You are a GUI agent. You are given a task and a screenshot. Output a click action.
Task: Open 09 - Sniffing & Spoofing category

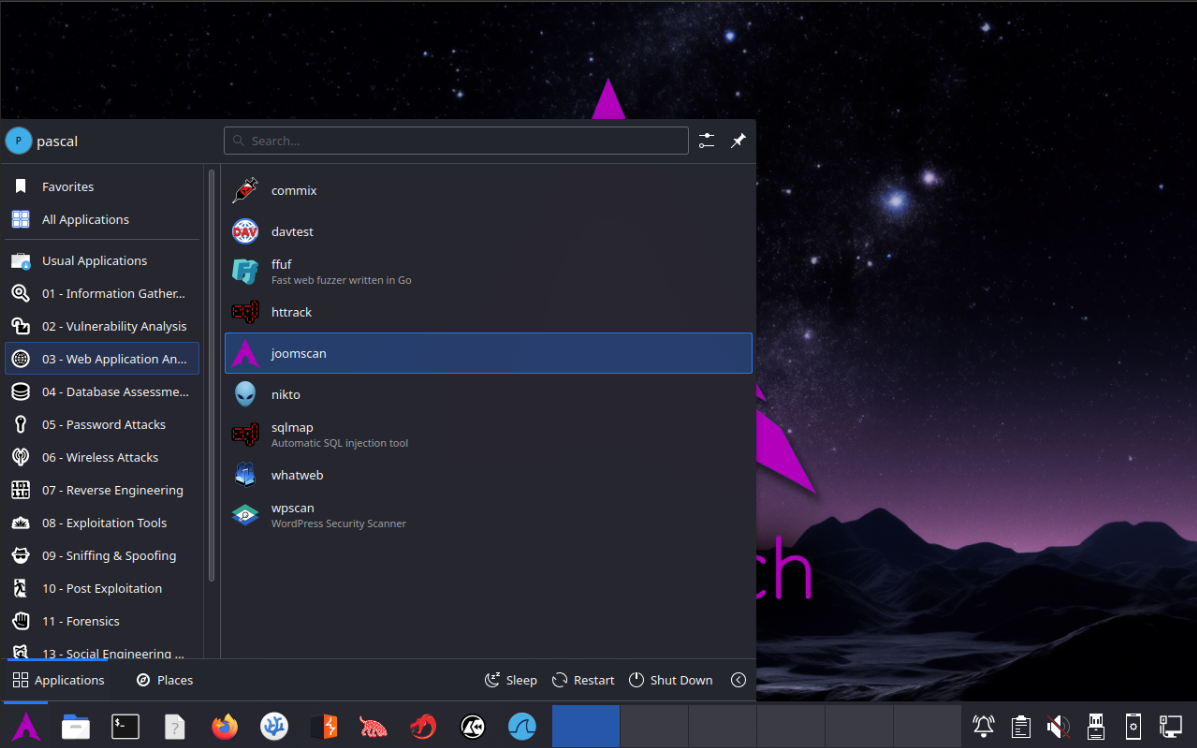(102, 556)
